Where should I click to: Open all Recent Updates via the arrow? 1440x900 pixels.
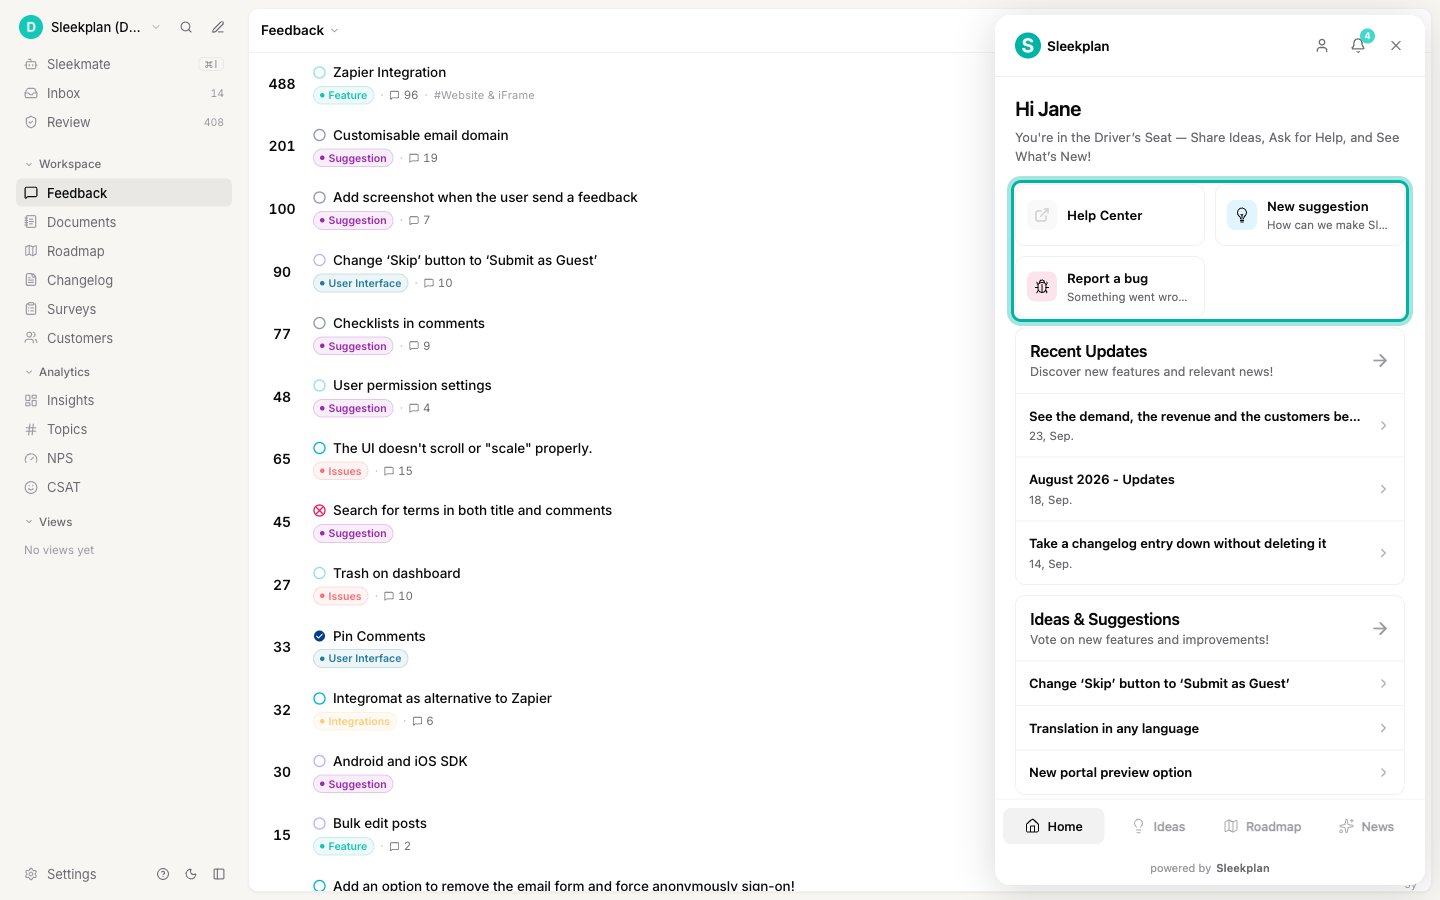[1380, 360]
